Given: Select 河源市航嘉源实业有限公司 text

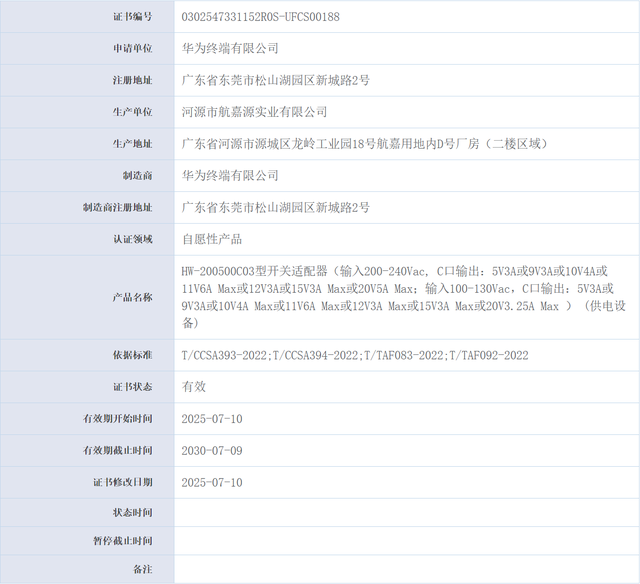Looking at the screenshot, I should coord(254,112).
